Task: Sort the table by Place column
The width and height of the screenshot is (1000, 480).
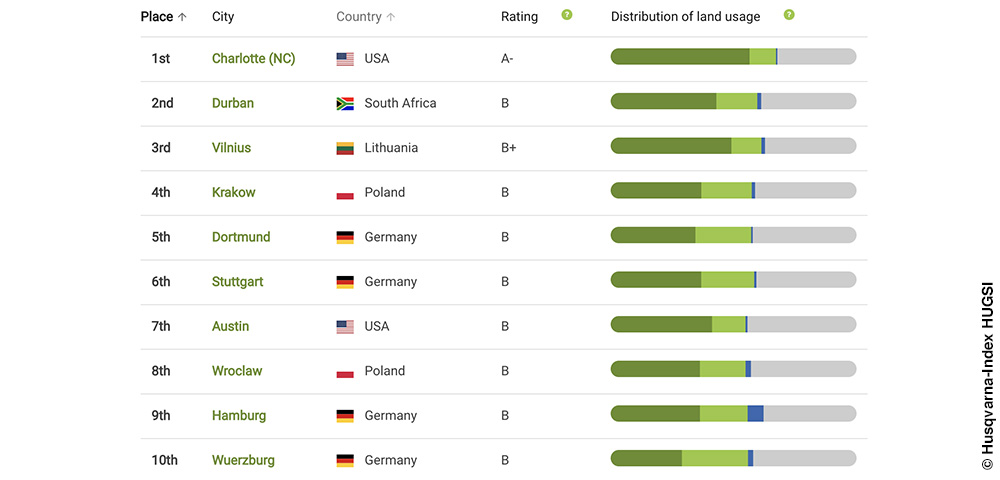Action: [x=164, y=17]
